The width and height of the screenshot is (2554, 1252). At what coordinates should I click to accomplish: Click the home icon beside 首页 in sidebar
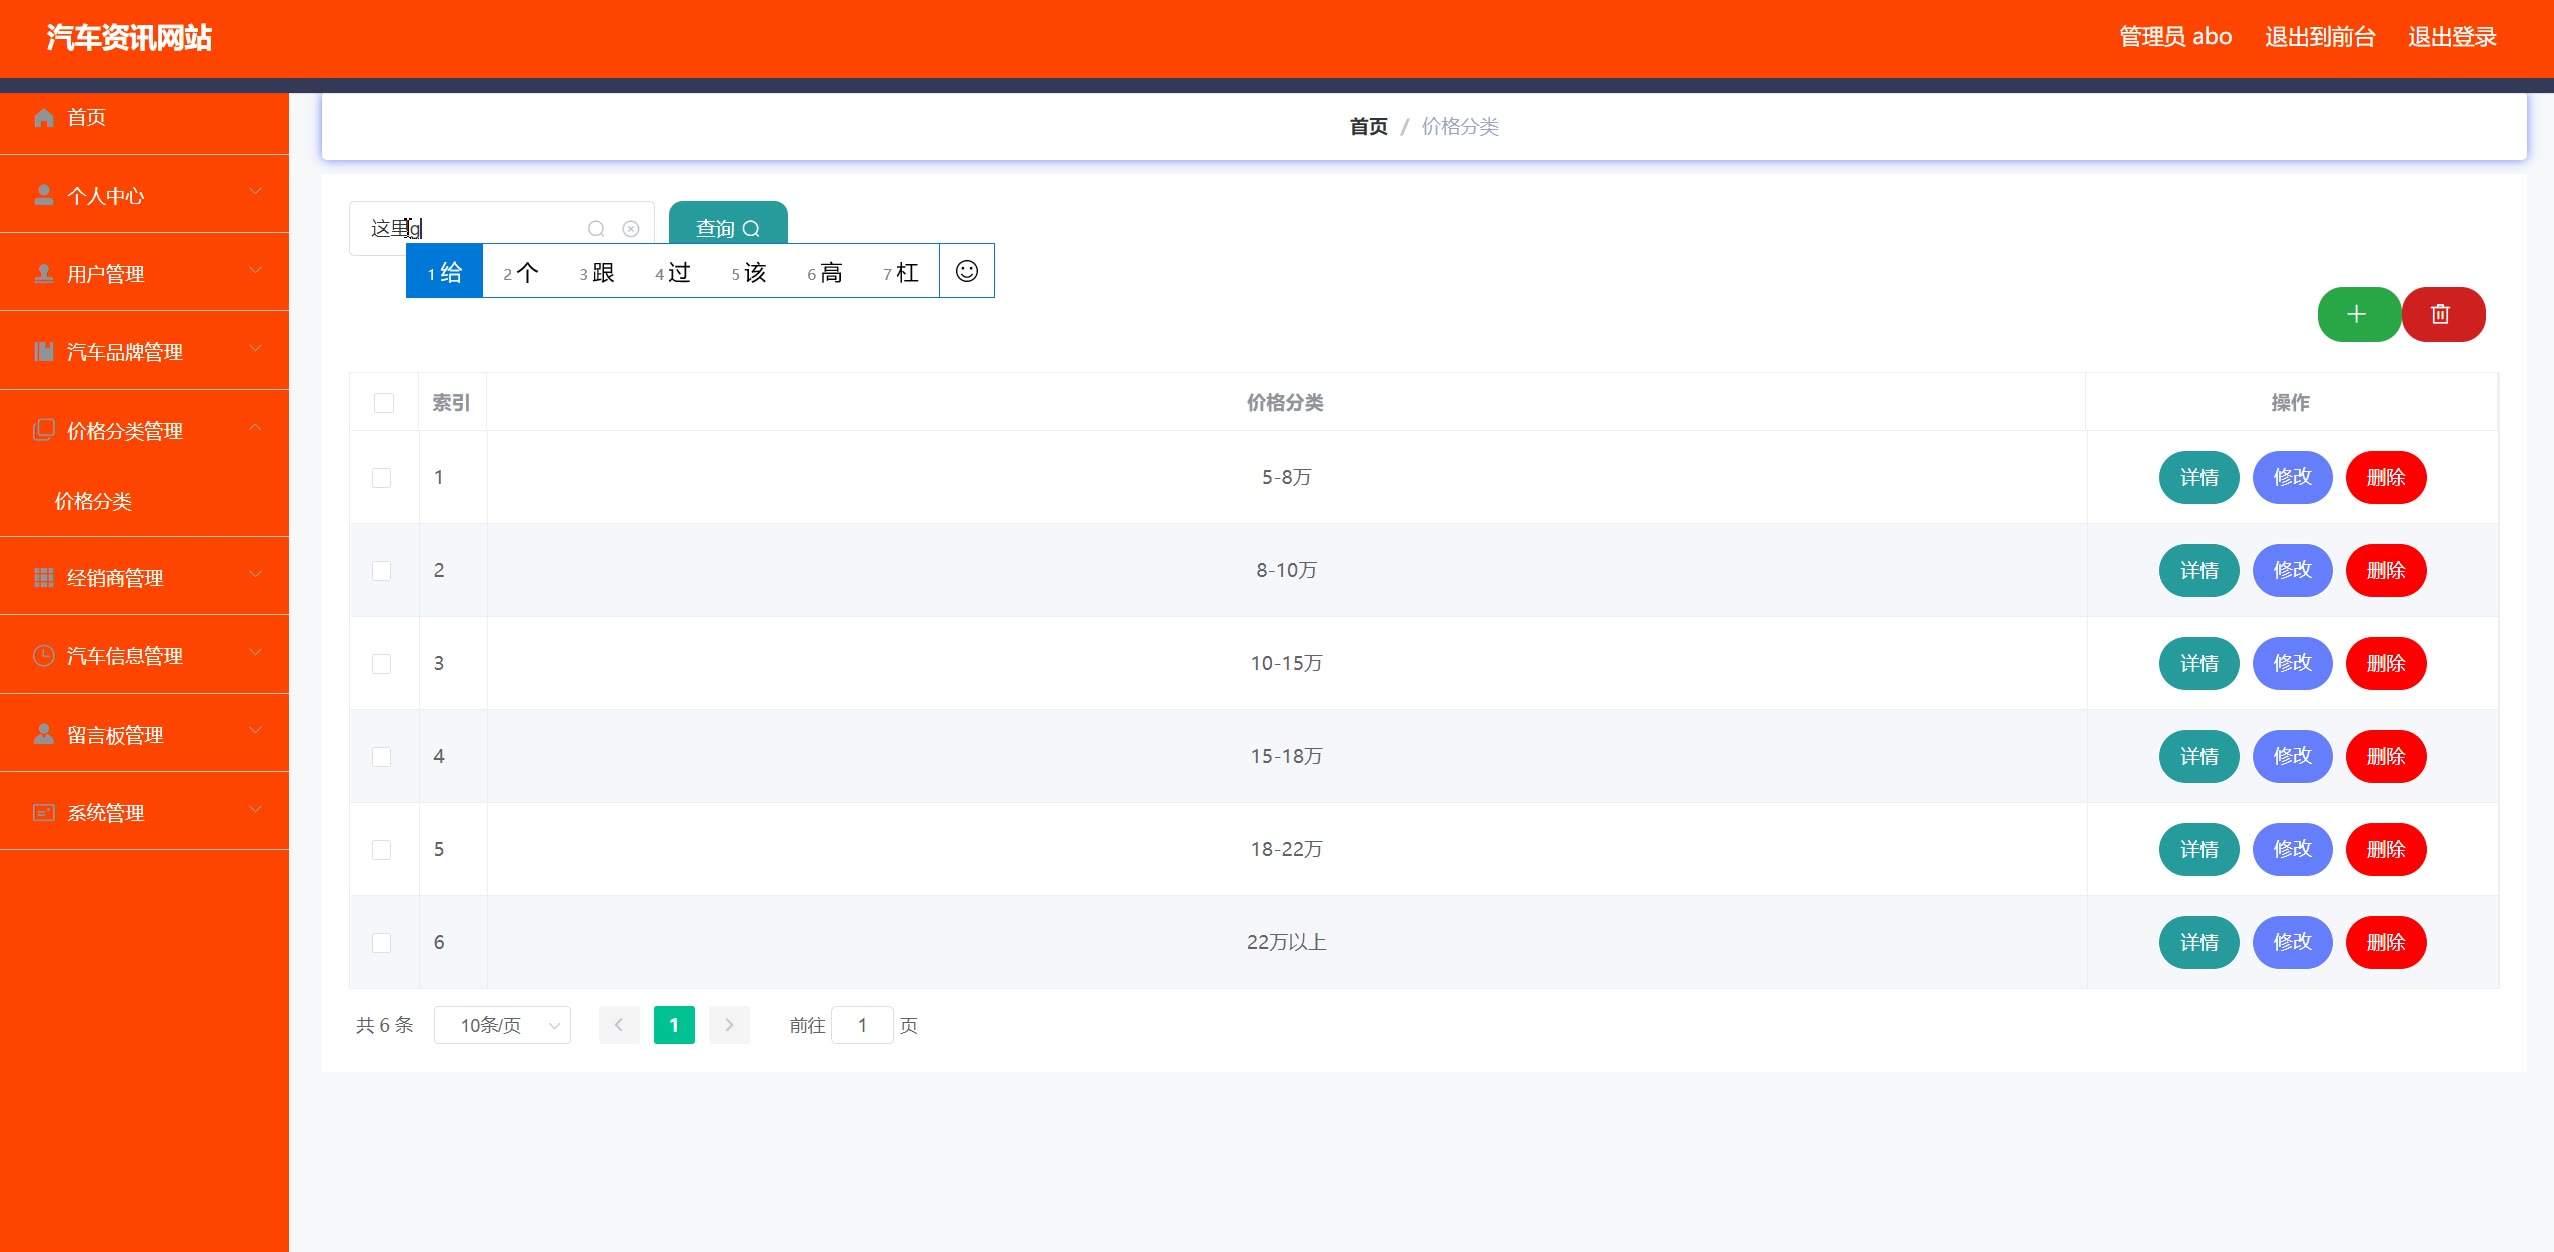click(x=44, y=118)
